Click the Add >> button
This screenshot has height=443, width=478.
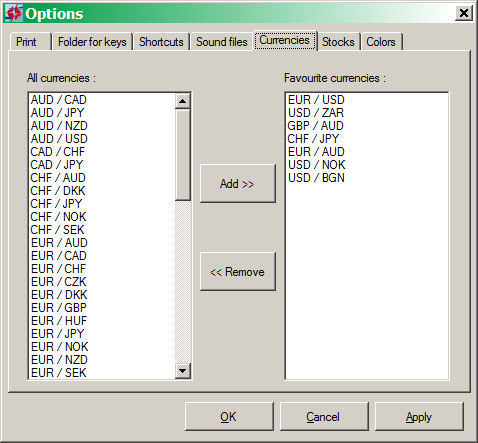[238, 183]
